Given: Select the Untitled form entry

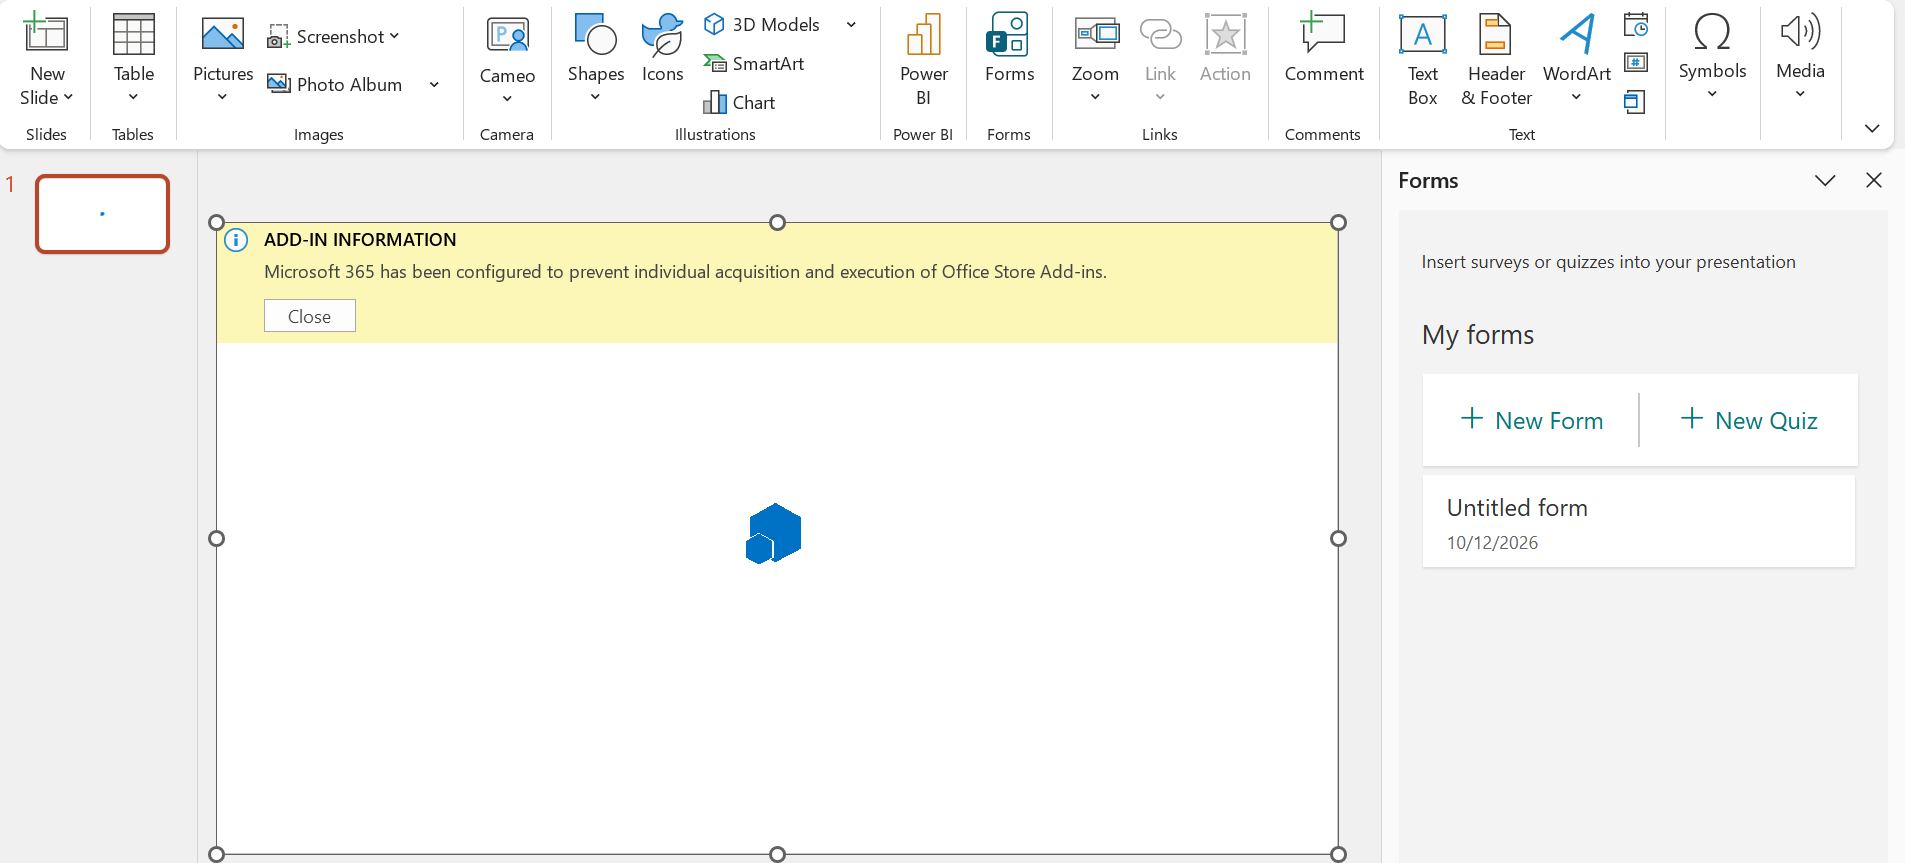Looking at the screenshot, I should pyautogui.click(x=1639, y=522).
